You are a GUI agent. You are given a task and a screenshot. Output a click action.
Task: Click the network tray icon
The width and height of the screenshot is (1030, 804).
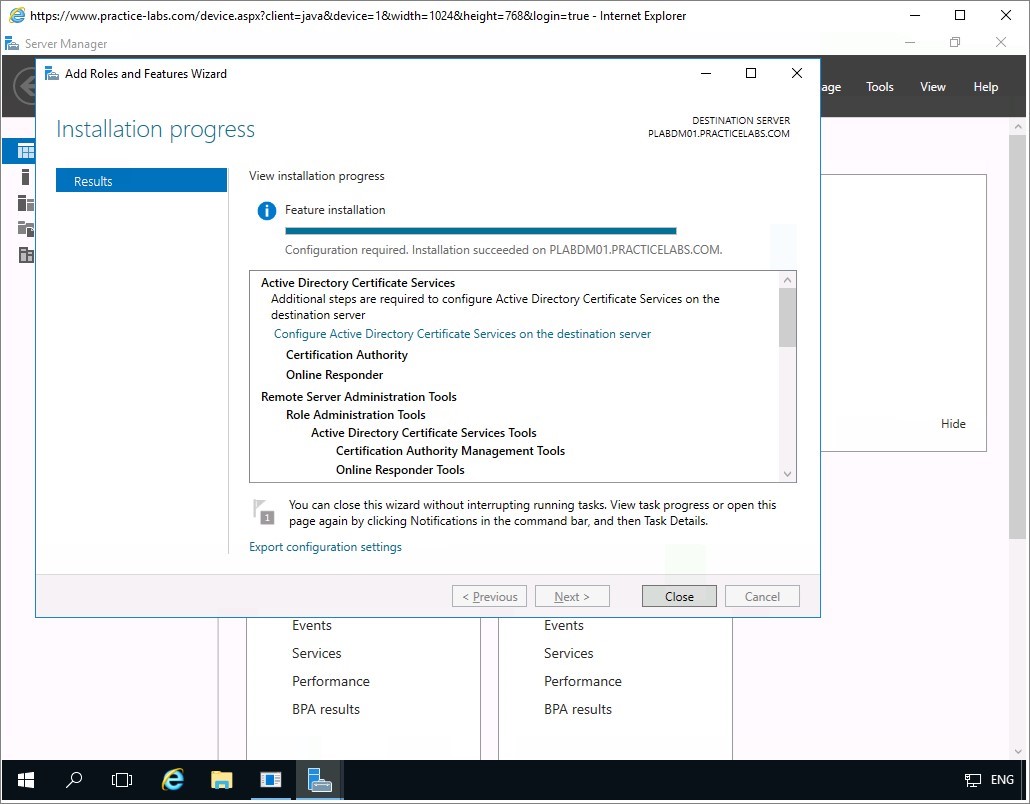(x=972, y=780)
